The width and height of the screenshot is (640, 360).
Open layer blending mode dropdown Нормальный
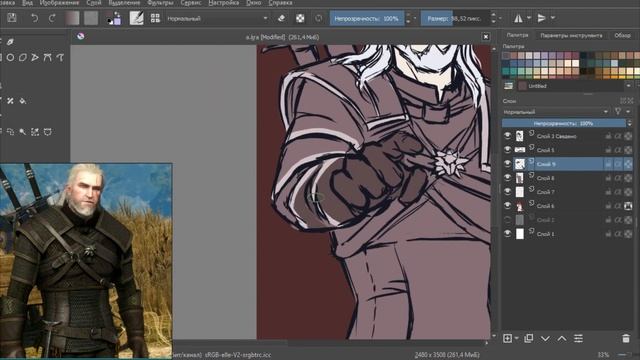[x=556, y=112]
